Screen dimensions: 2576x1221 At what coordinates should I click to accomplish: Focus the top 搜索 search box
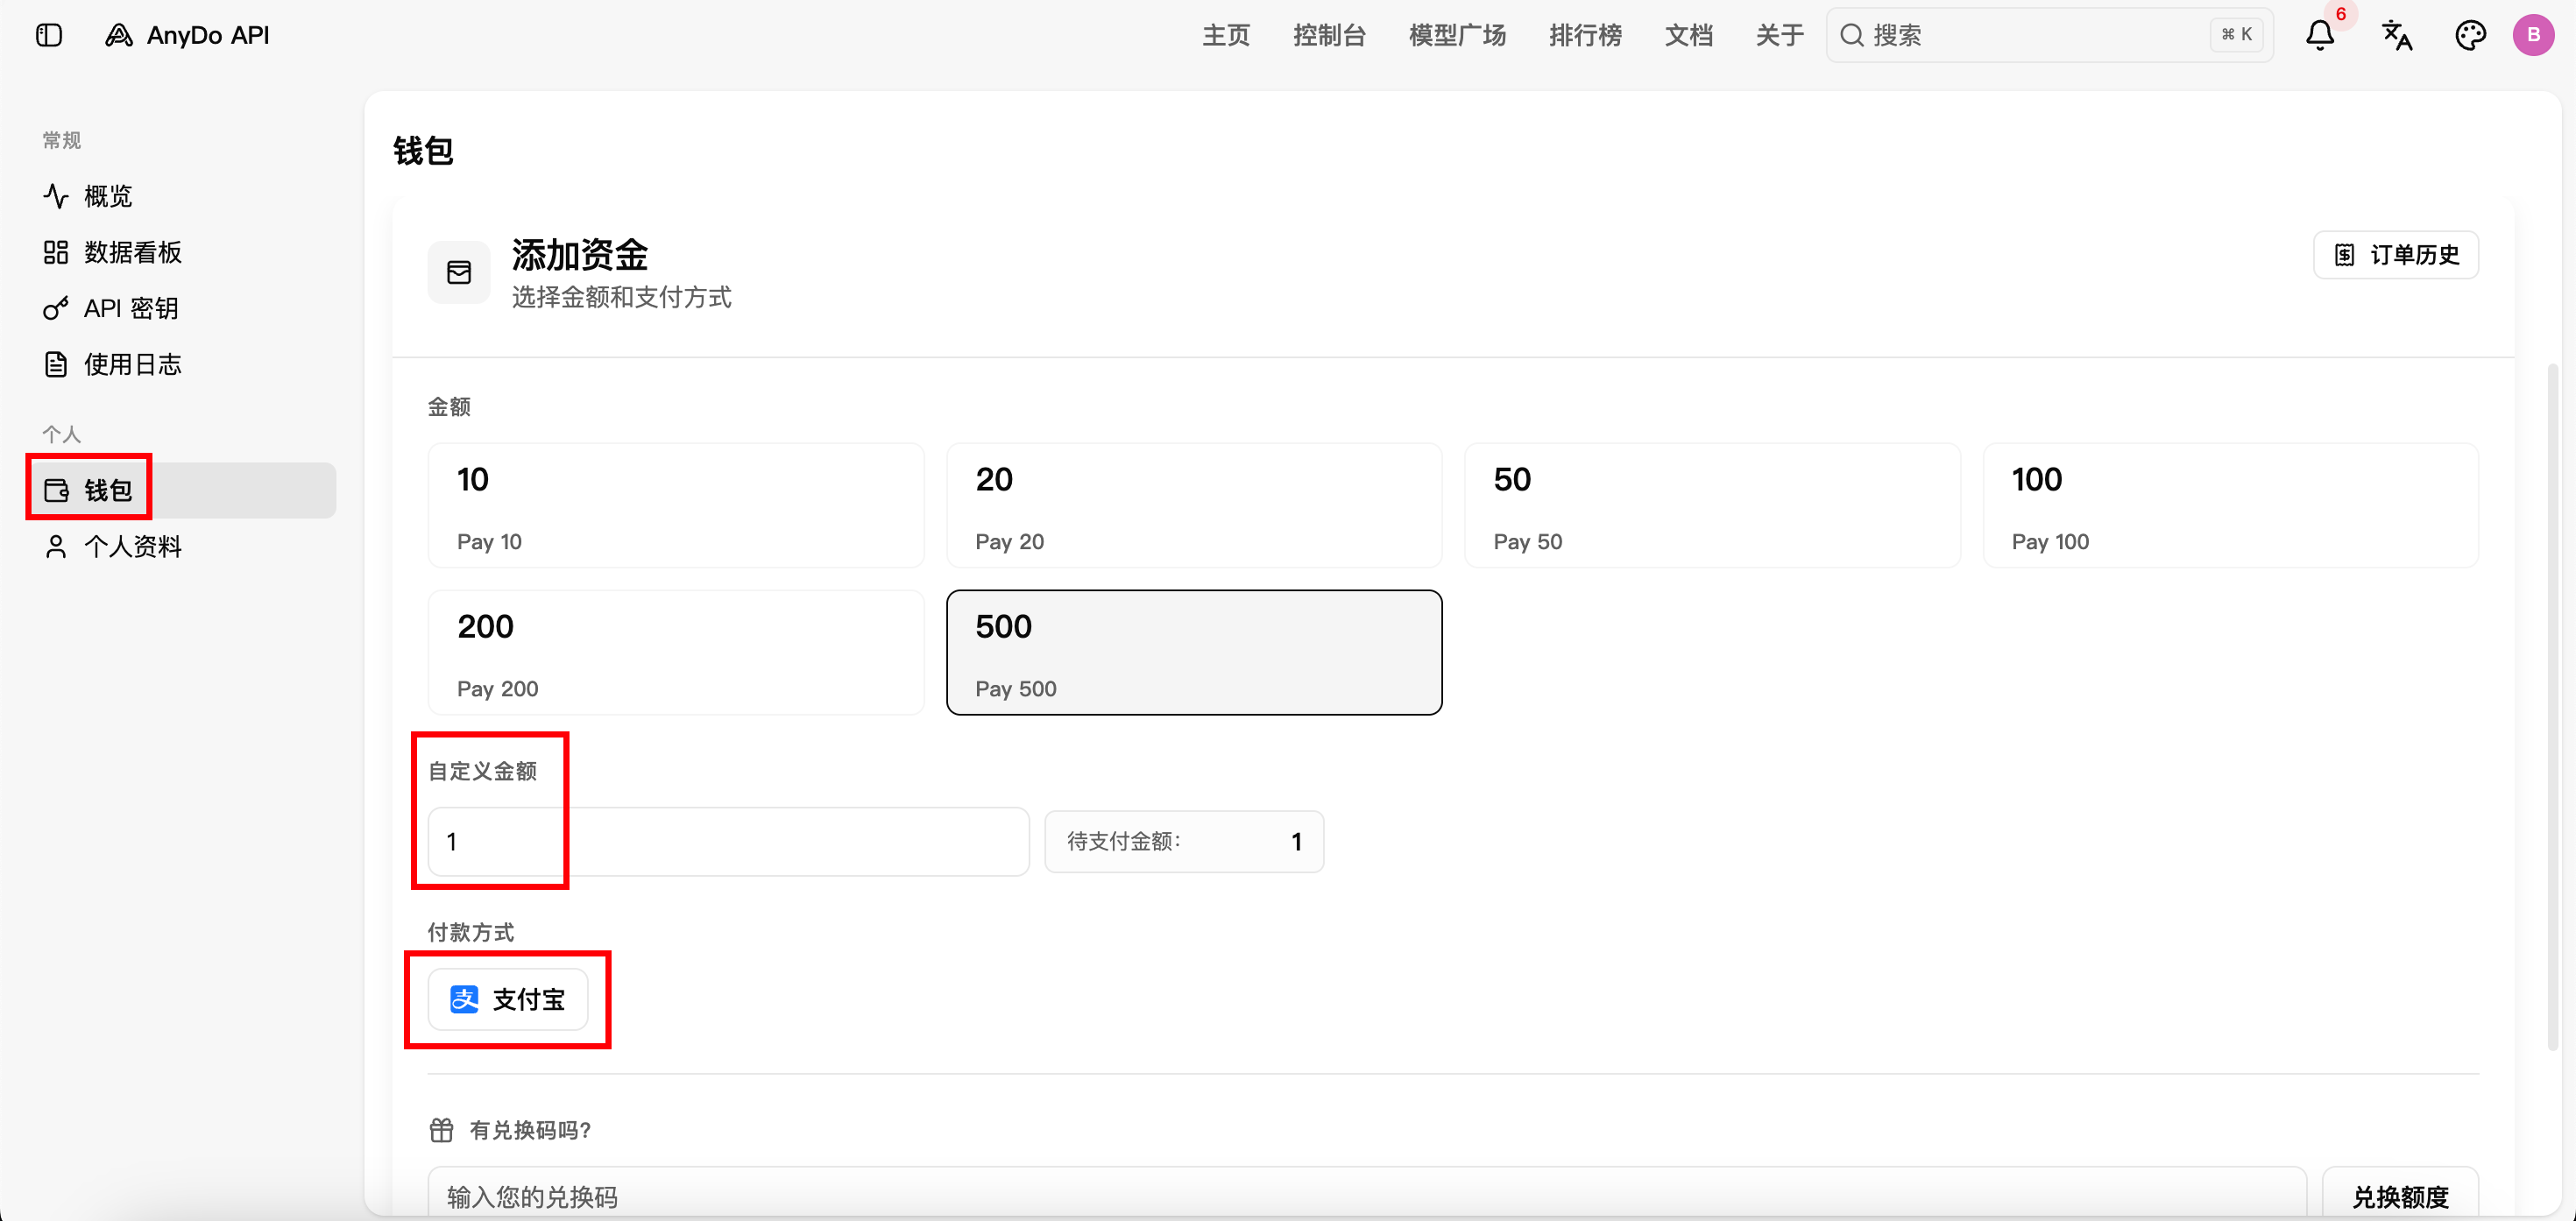pos(2049,36)
